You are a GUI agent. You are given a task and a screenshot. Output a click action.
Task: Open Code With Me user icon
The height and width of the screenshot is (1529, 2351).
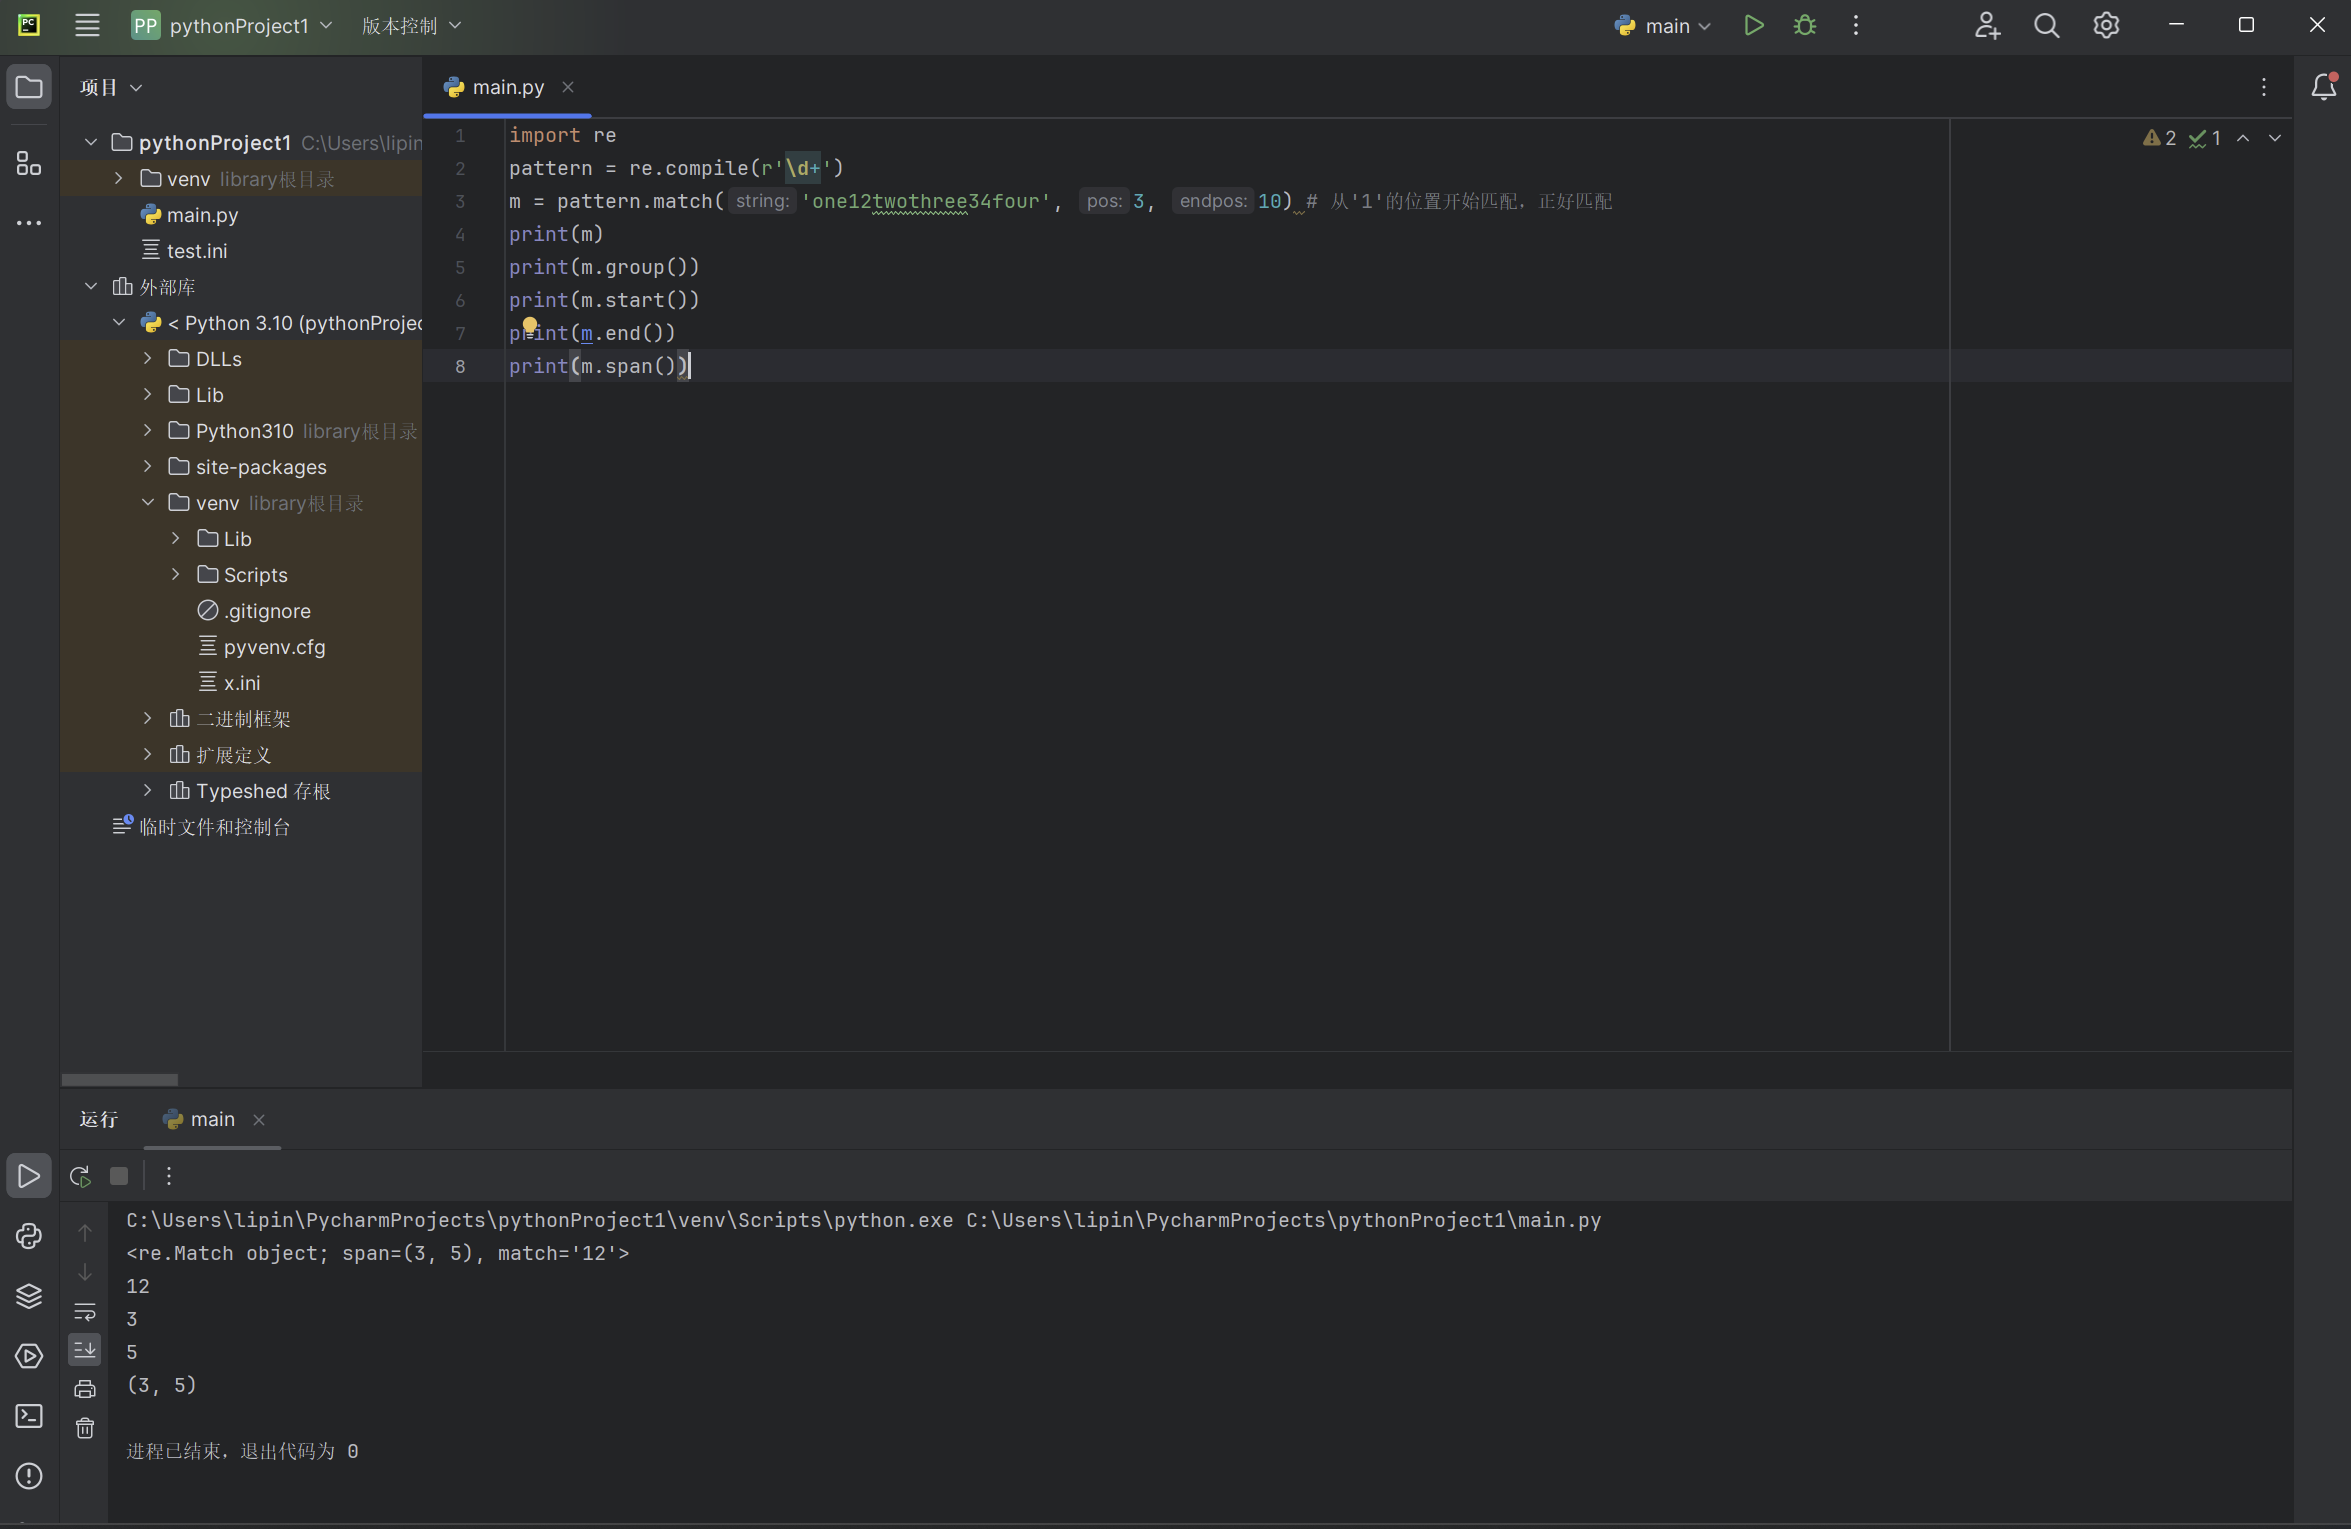tap(1986, 25)
